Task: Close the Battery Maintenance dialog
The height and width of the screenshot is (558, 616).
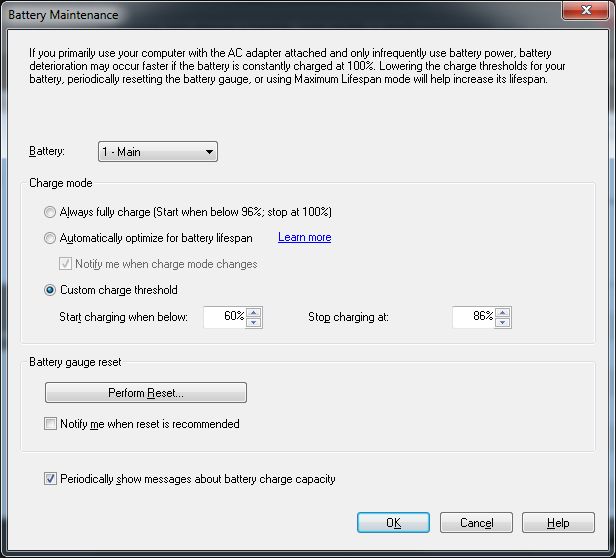Action: [x=585, y=10]
